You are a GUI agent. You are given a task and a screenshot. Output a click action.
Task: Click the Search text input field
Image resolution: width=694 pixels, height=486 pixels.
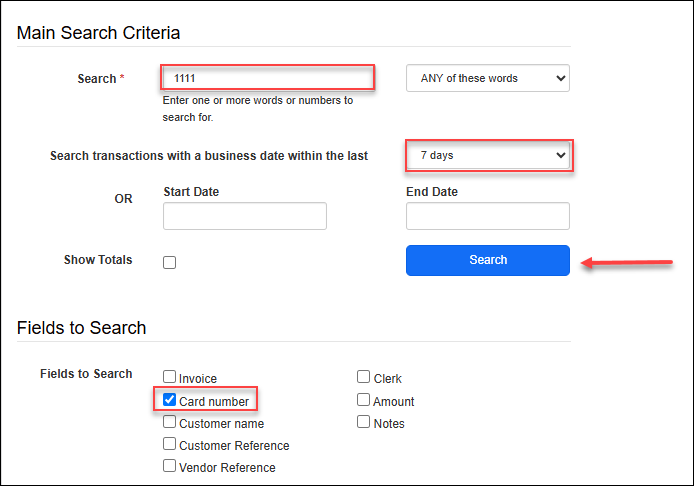(x=267, y=78)
